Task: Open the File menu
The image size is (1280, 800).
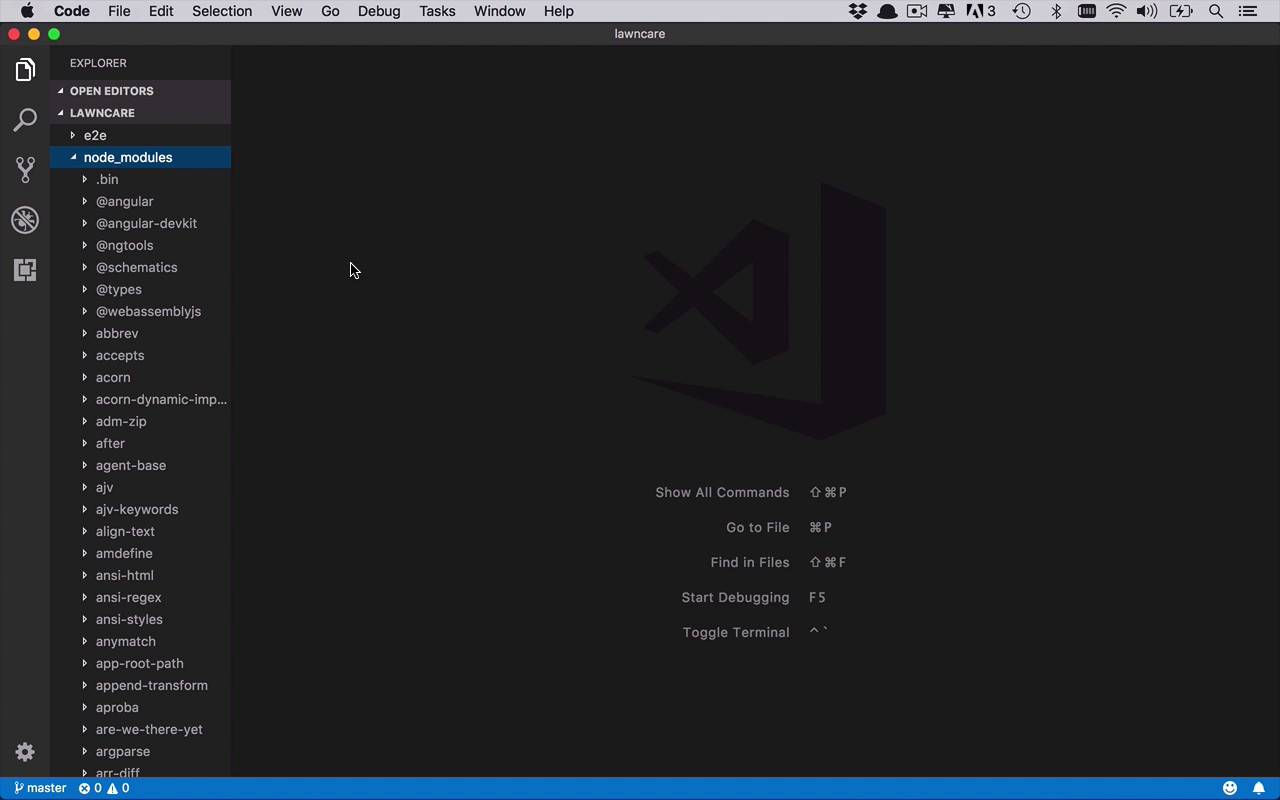Action: pos(119,11)
